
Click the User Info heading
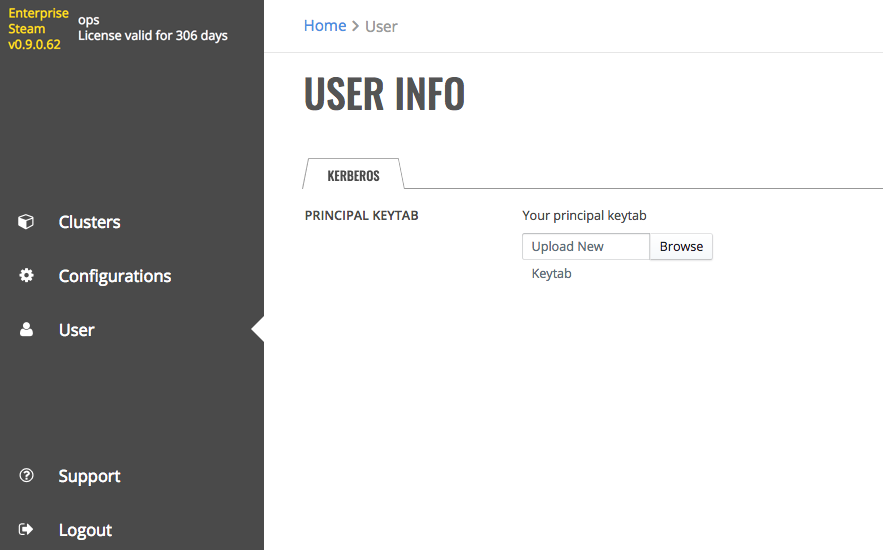coord(384,93)
